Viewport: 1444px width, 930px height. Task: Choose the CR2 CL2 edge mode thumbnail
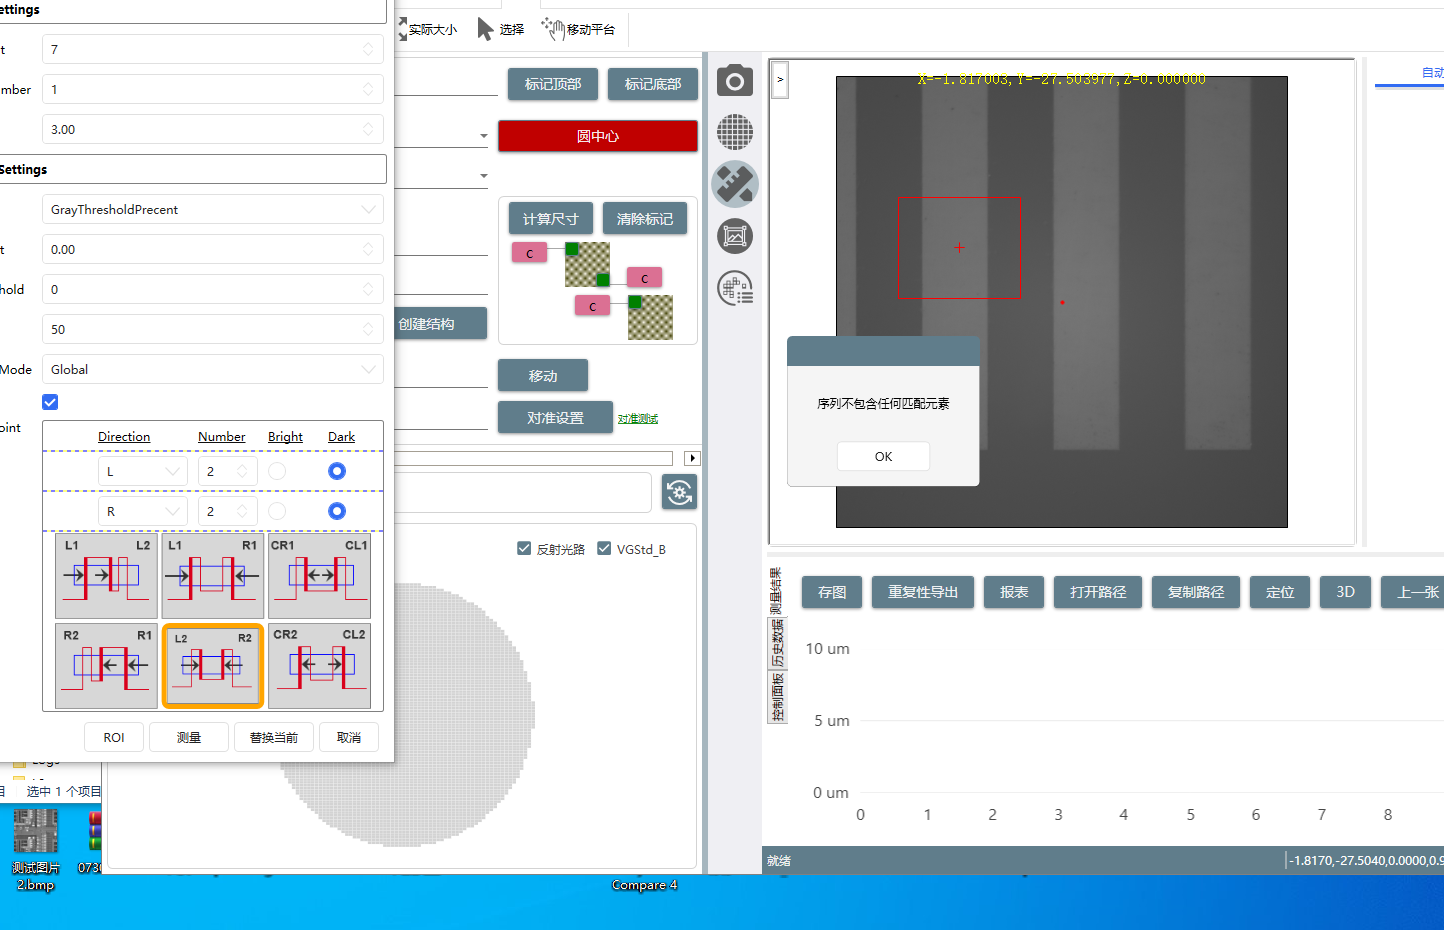pyautogui.click(x=319, y=665)
